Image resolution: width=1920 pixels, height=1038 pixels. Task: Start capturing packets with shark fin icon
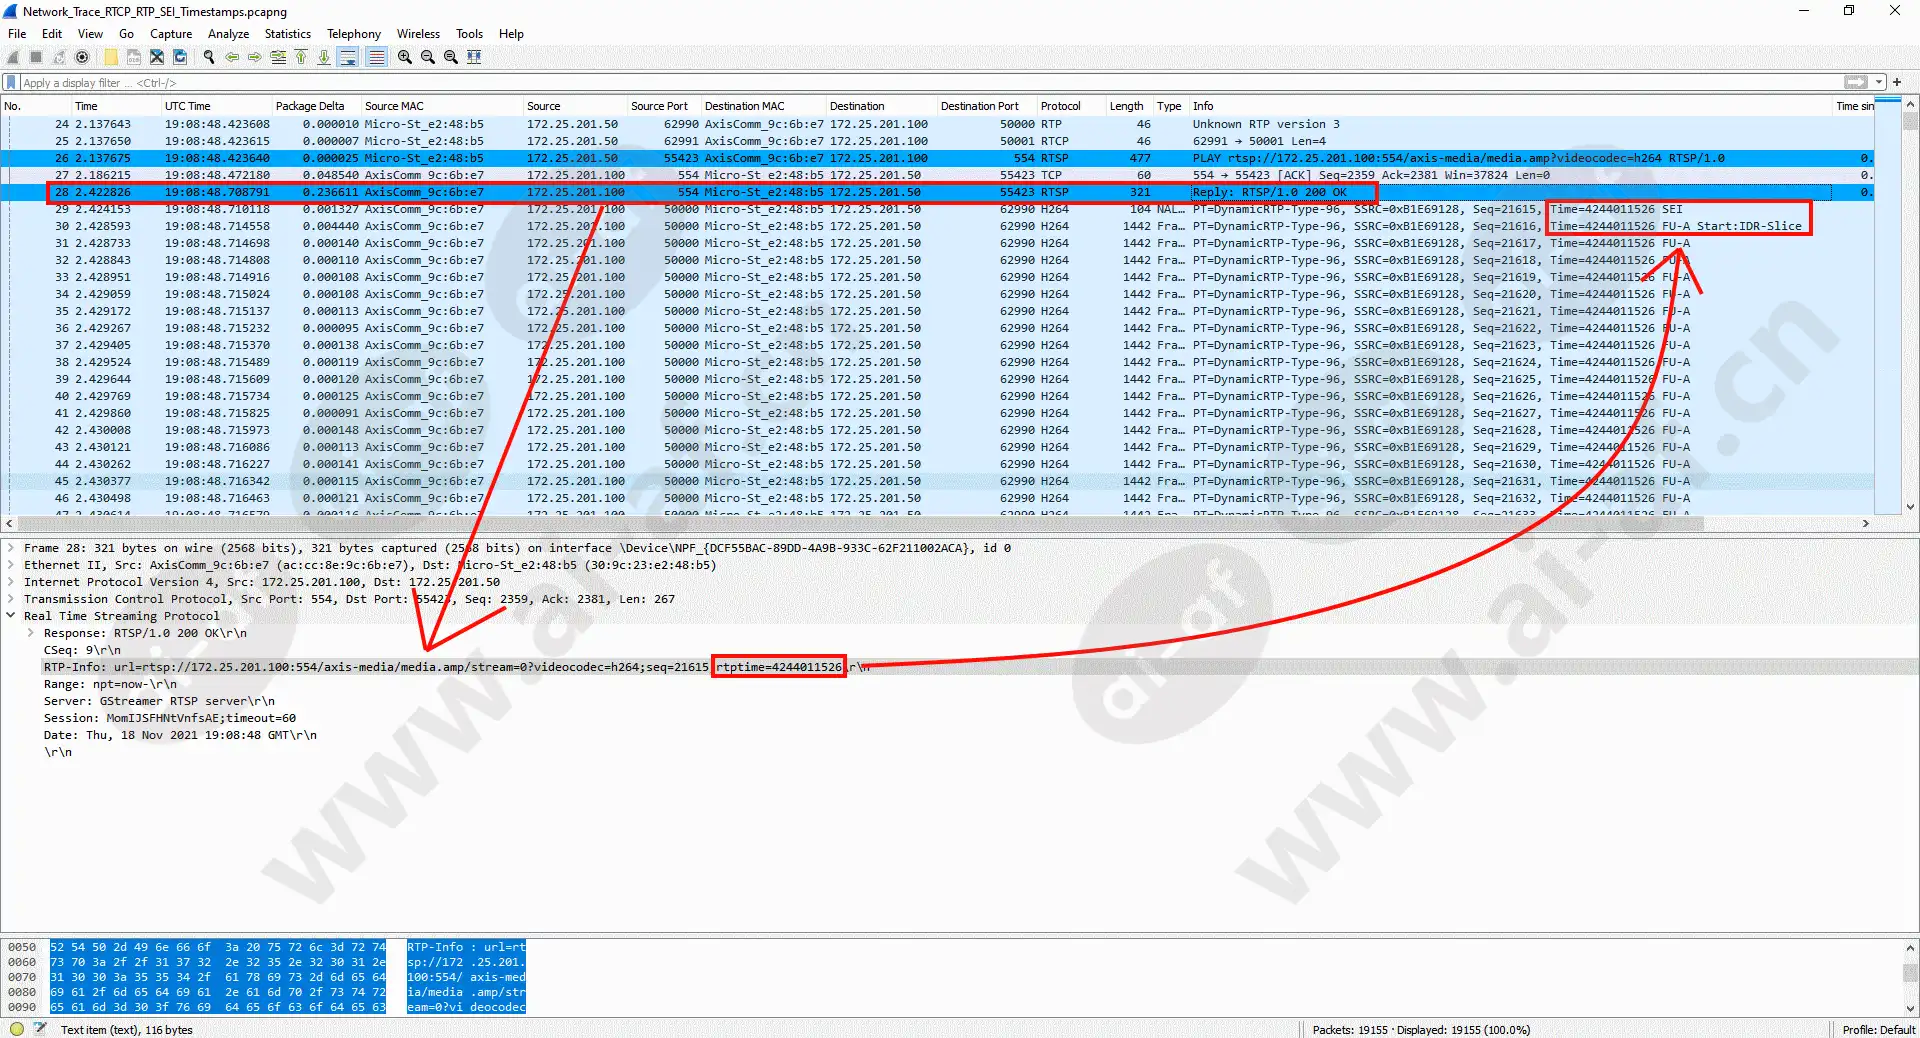pos(14,57)
